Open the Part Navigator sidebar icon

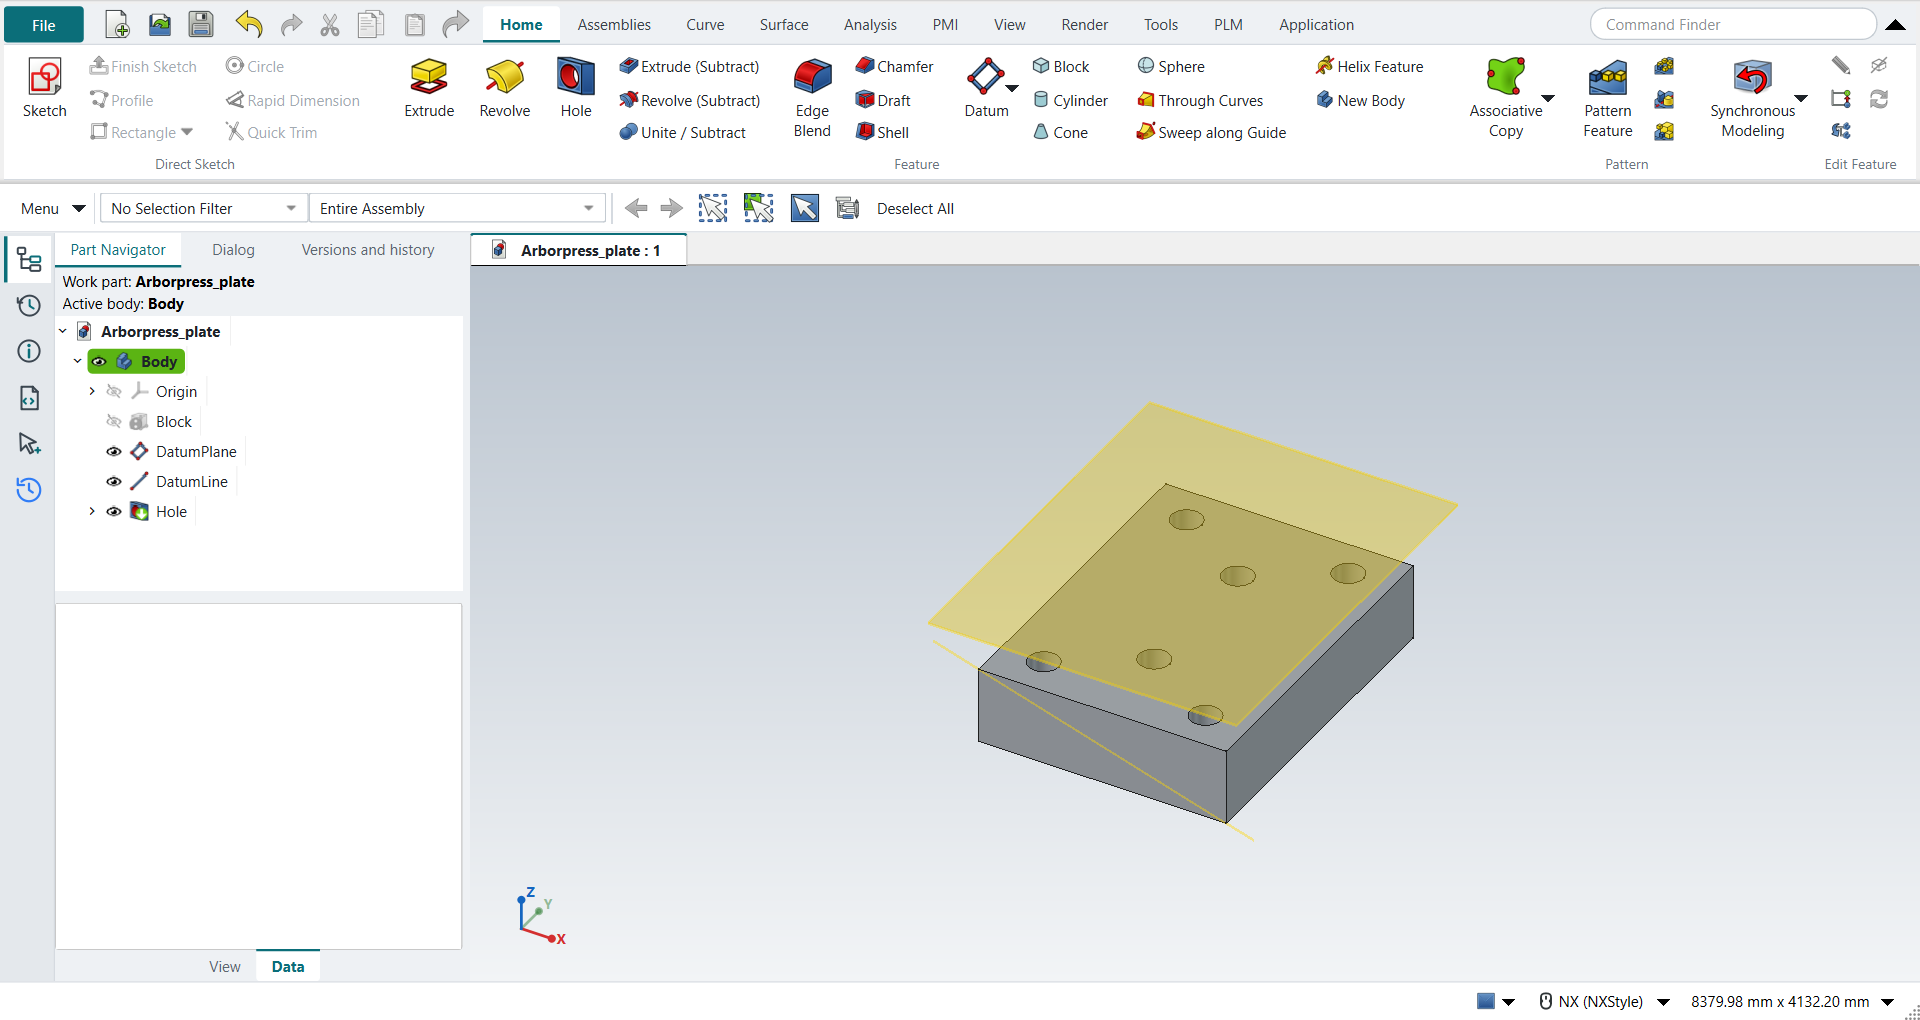(29, 260)
